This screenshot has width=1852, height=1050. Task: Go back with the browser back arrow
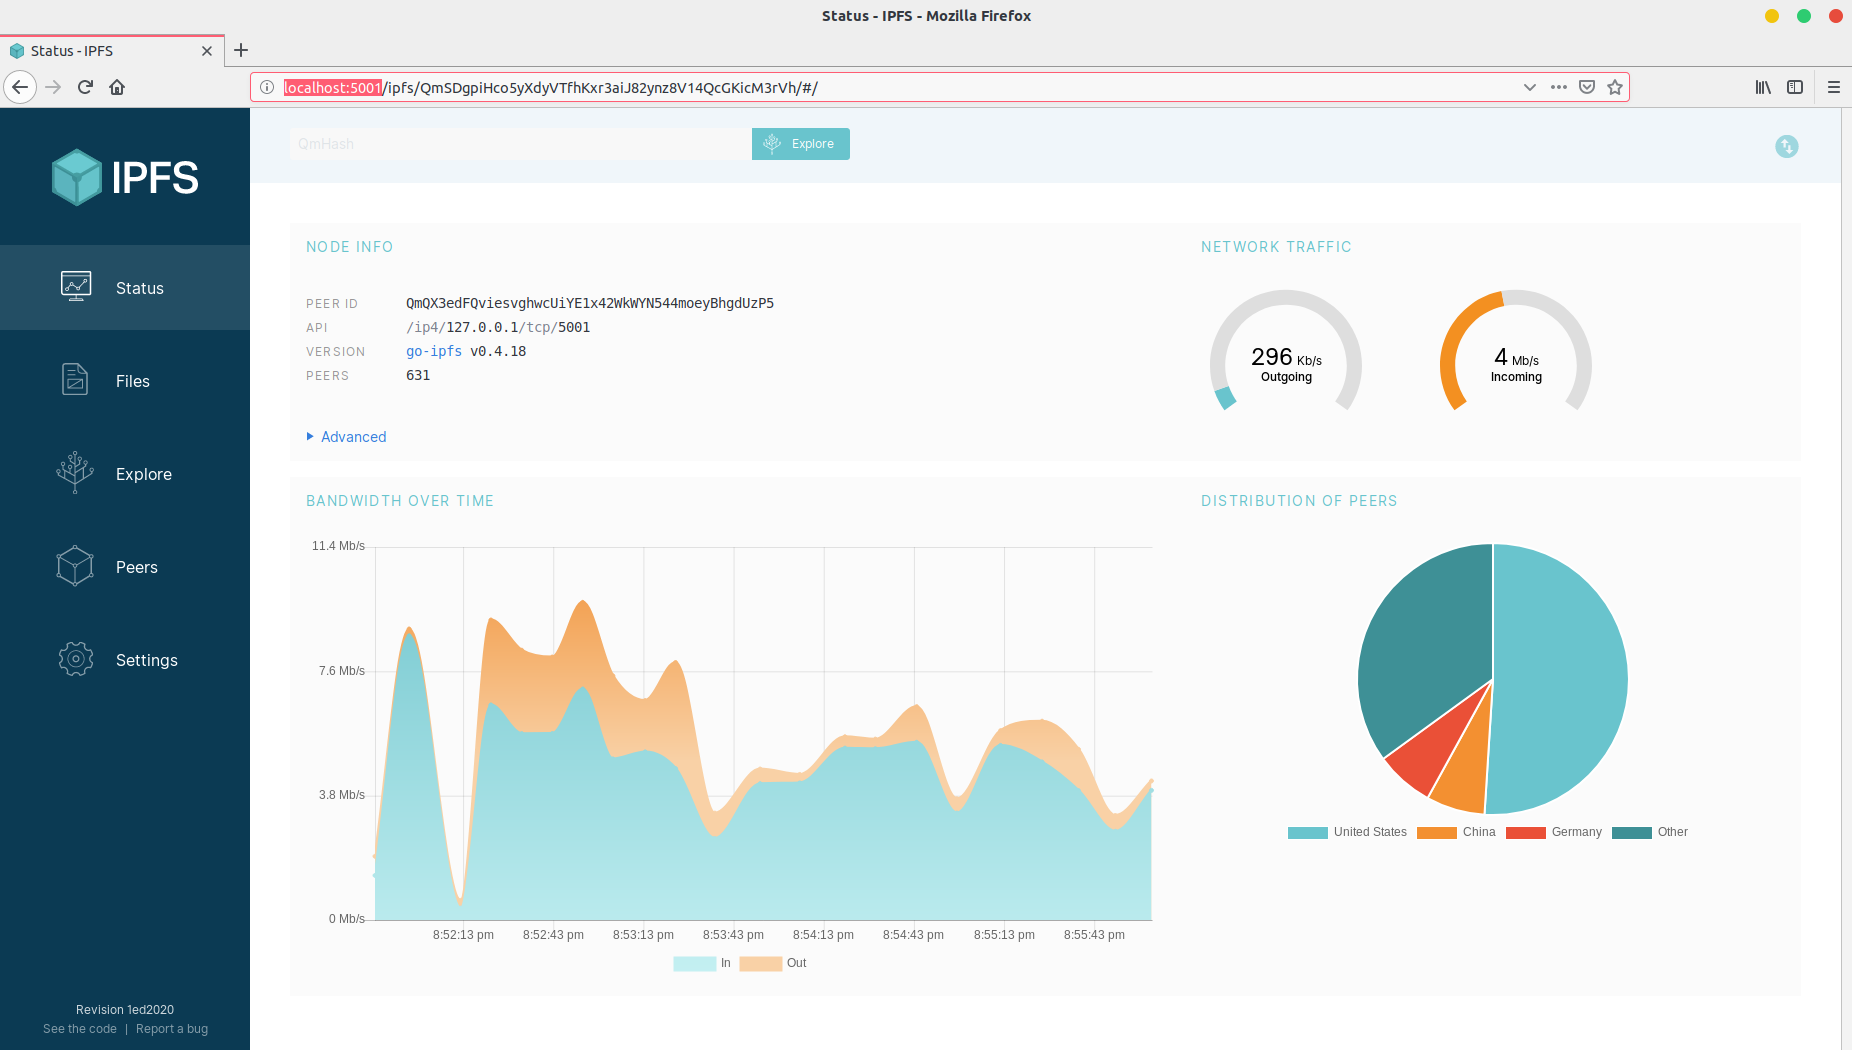tap(20, 87)
